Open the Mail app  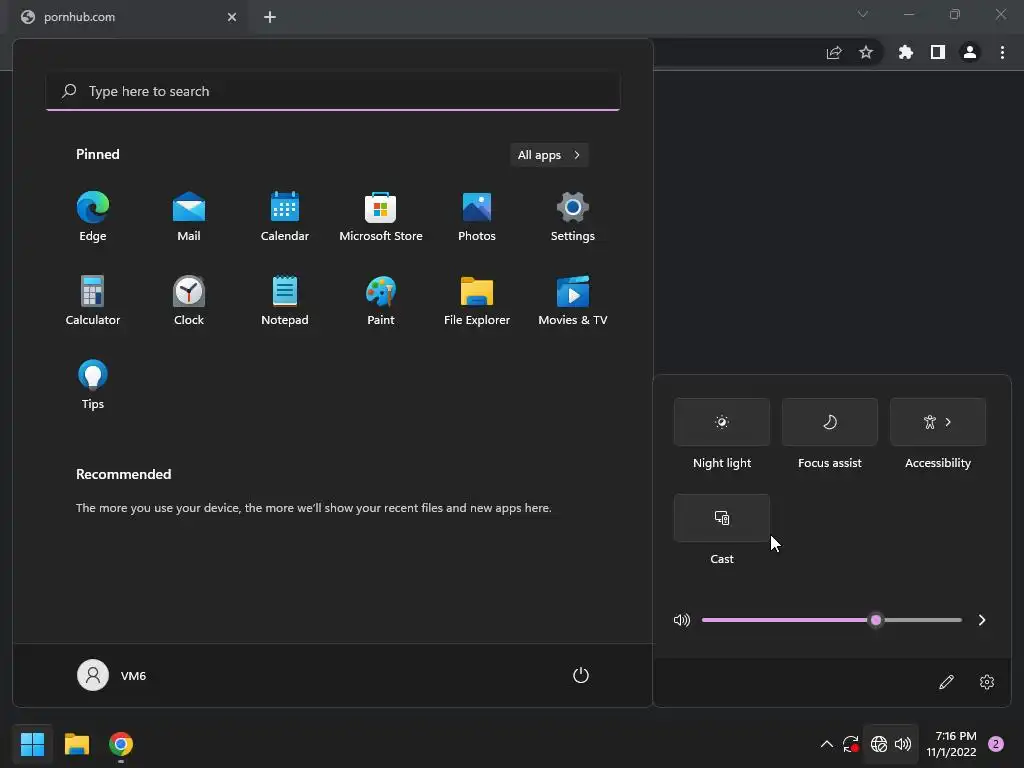pyautogui.click(x=189, y=217)
